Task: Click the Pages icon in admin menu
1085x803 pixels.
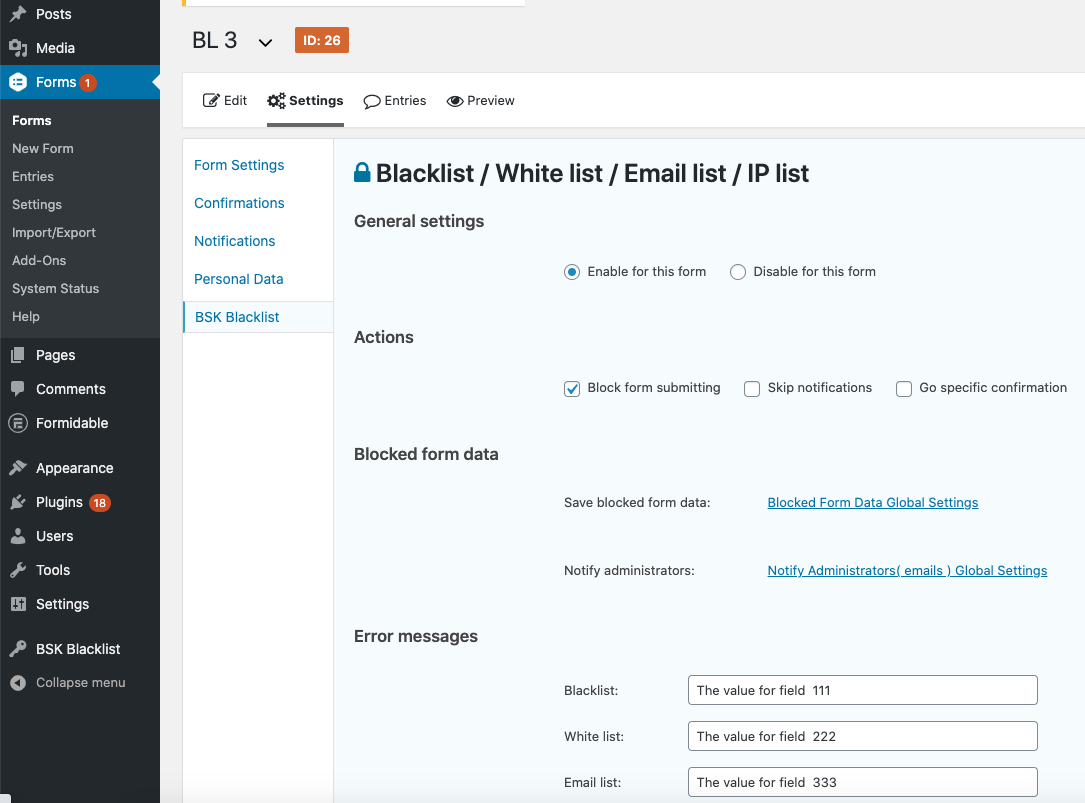Action: point(18,355)
